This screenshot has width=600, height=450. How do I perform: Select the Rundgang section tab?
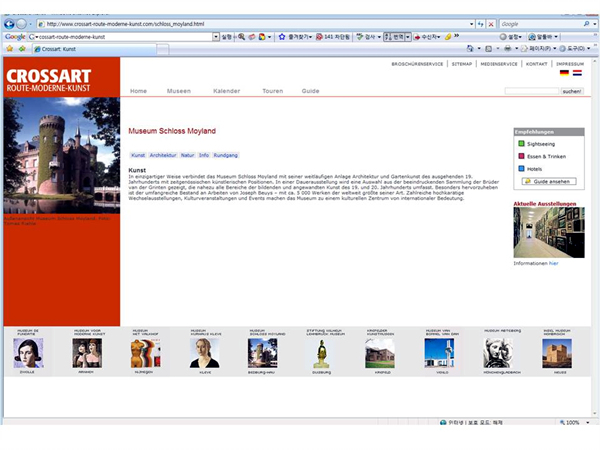pos(225,155)
